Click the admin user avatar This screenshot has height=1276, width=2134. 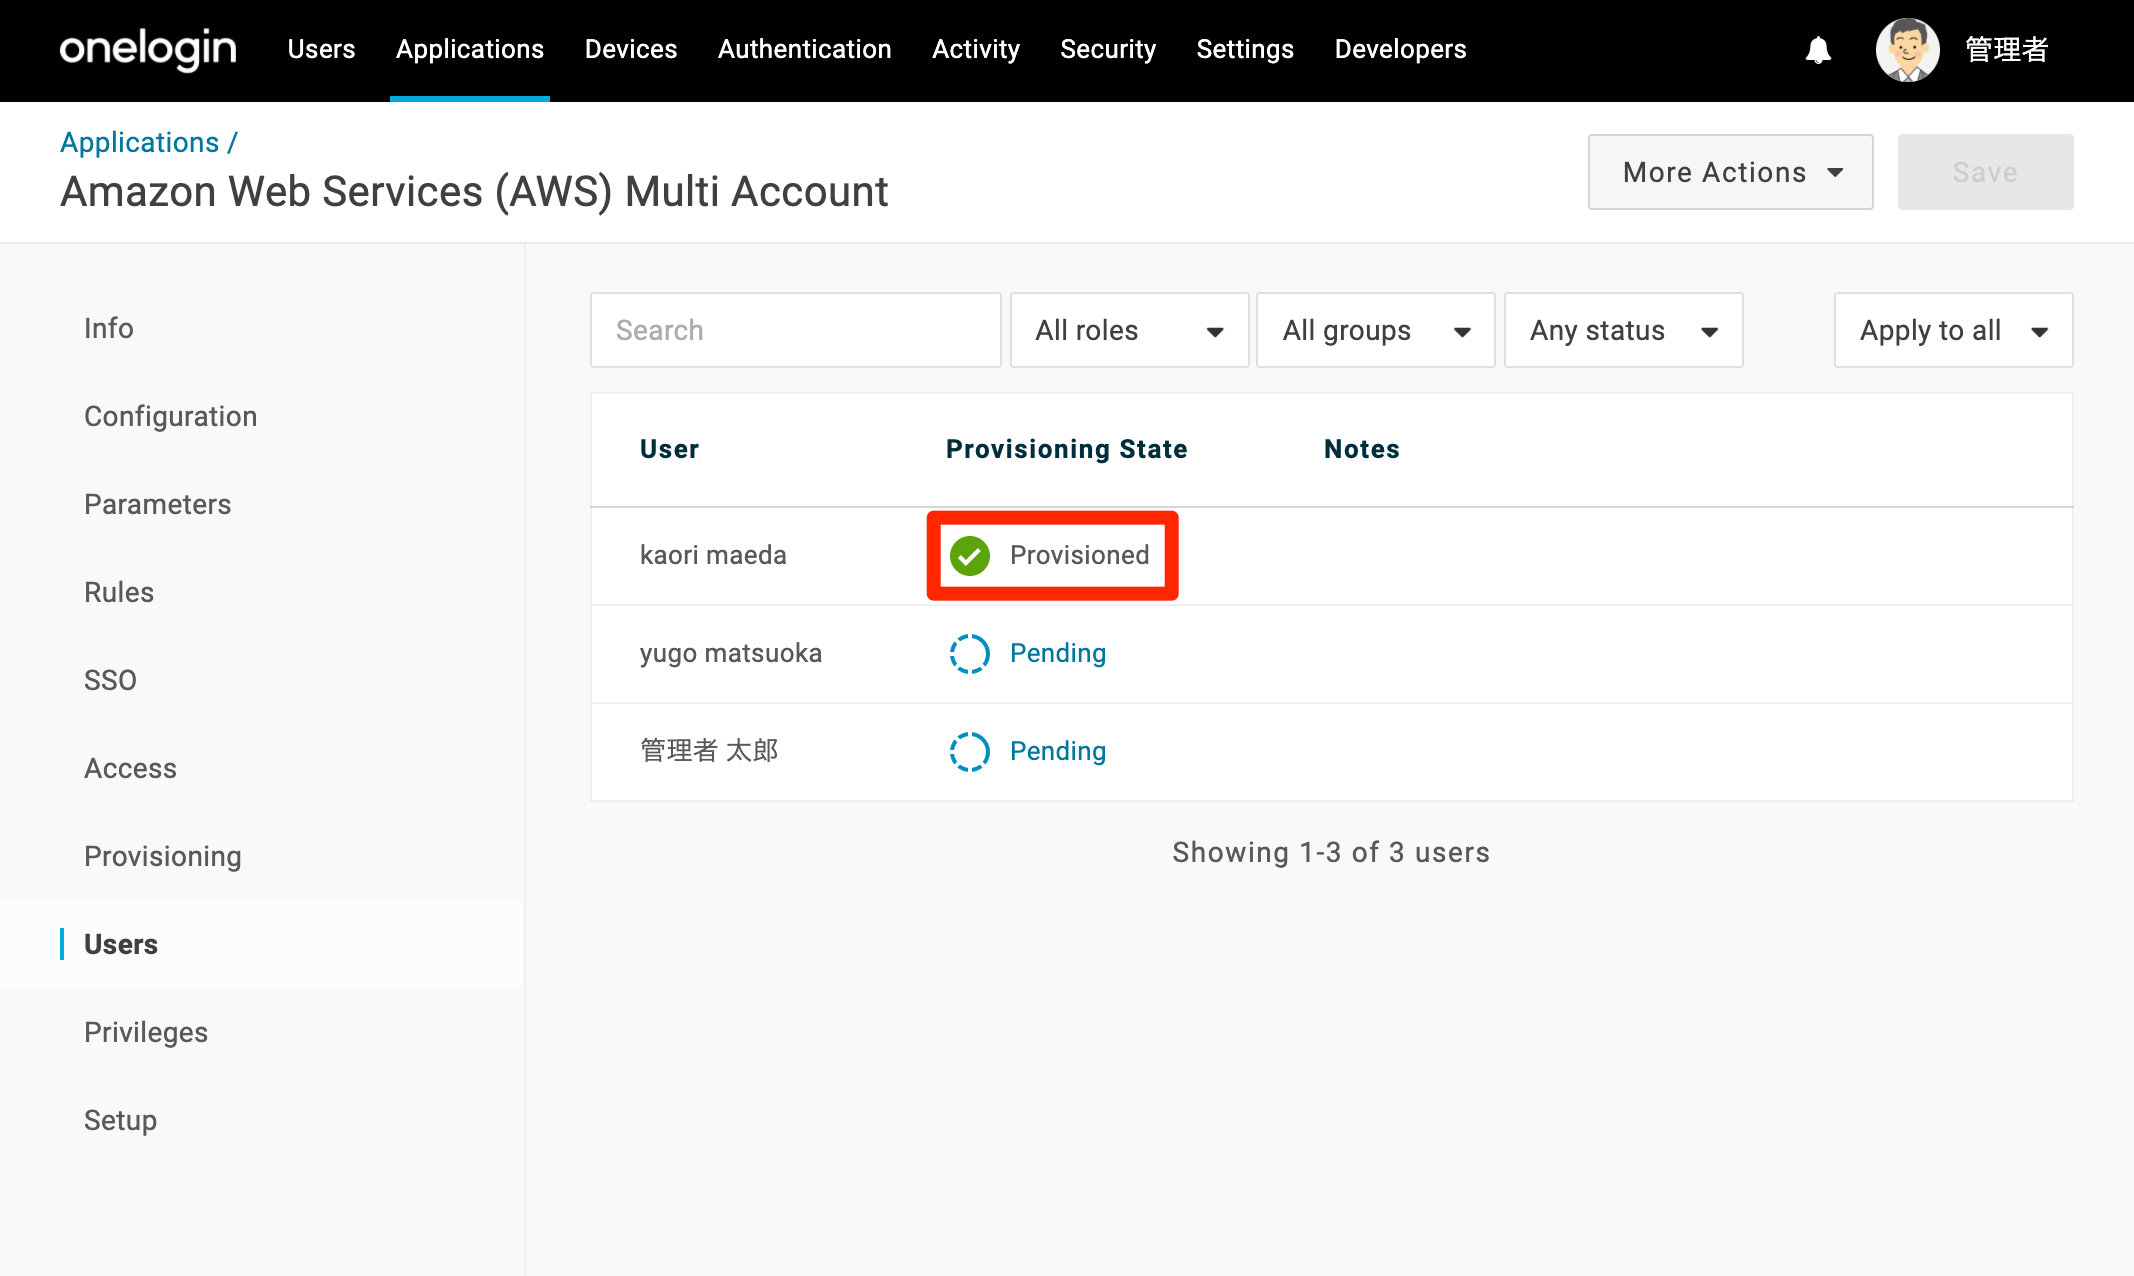pos(1907,50)
